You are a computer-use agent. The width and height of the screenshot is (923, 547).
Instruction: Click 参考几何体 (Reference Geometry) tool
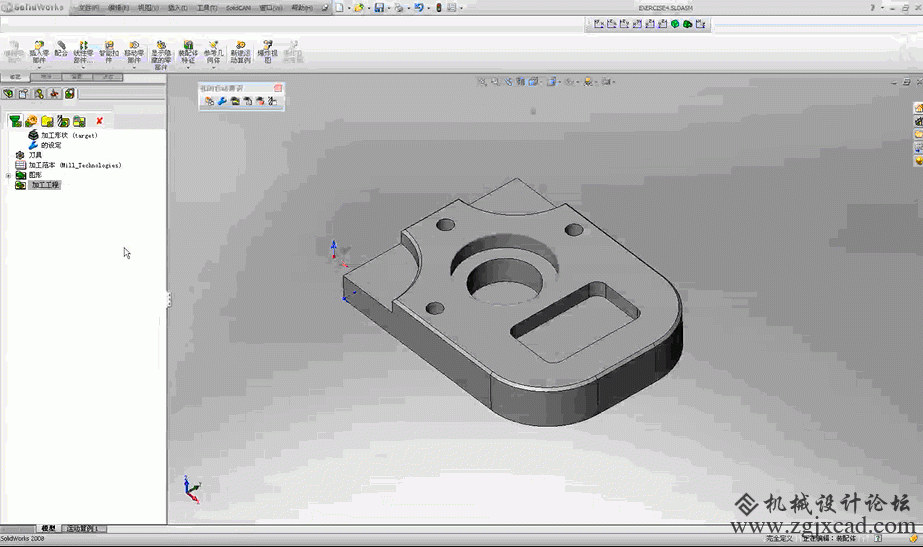coord(214,52)
